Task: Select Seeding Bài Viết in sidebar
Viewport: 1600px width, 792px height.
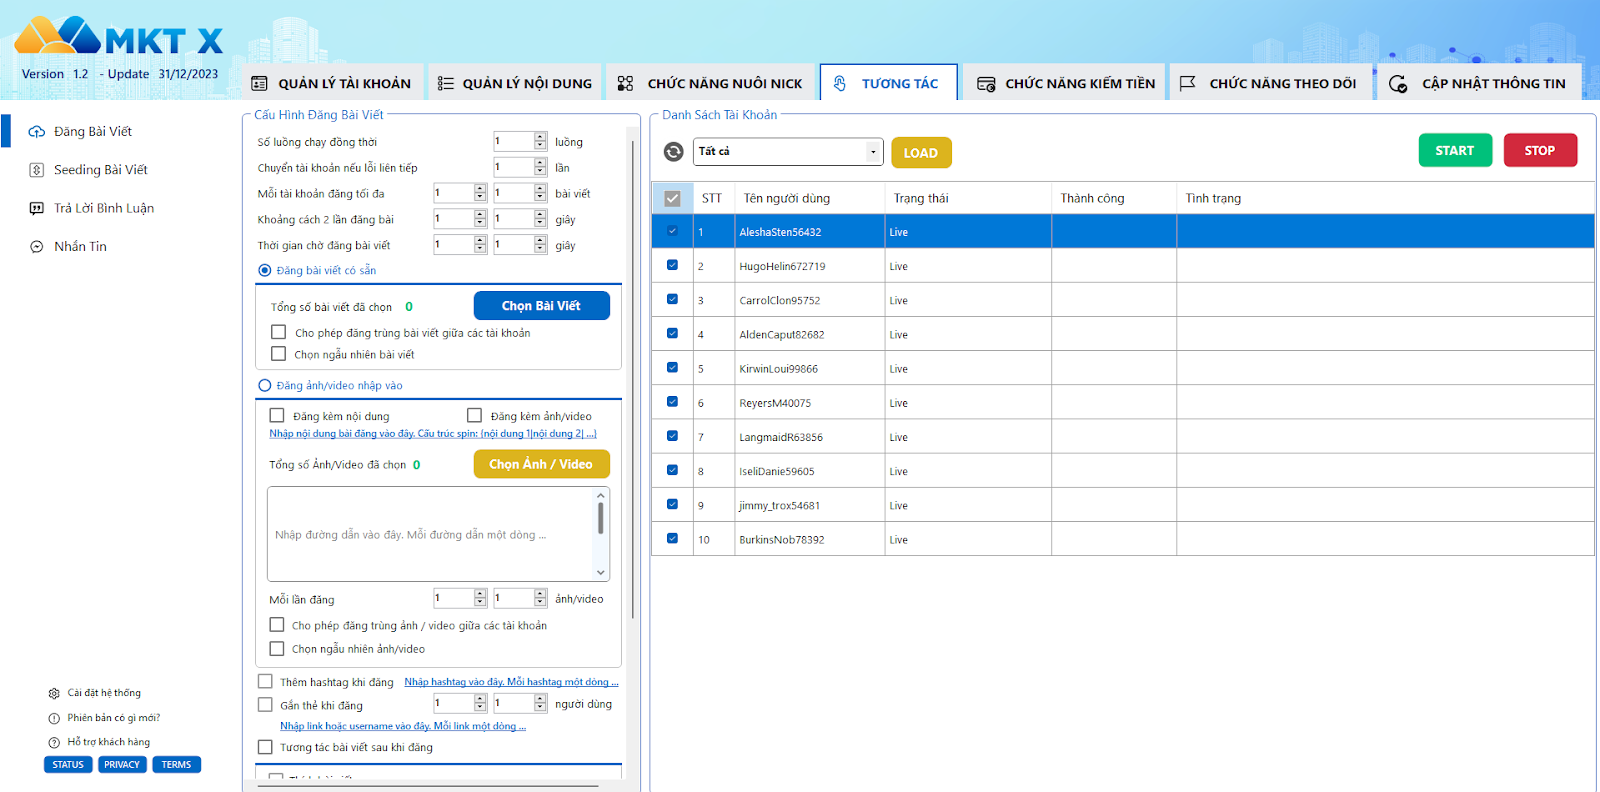Action: pyautogui.click(x=100, y=170)
